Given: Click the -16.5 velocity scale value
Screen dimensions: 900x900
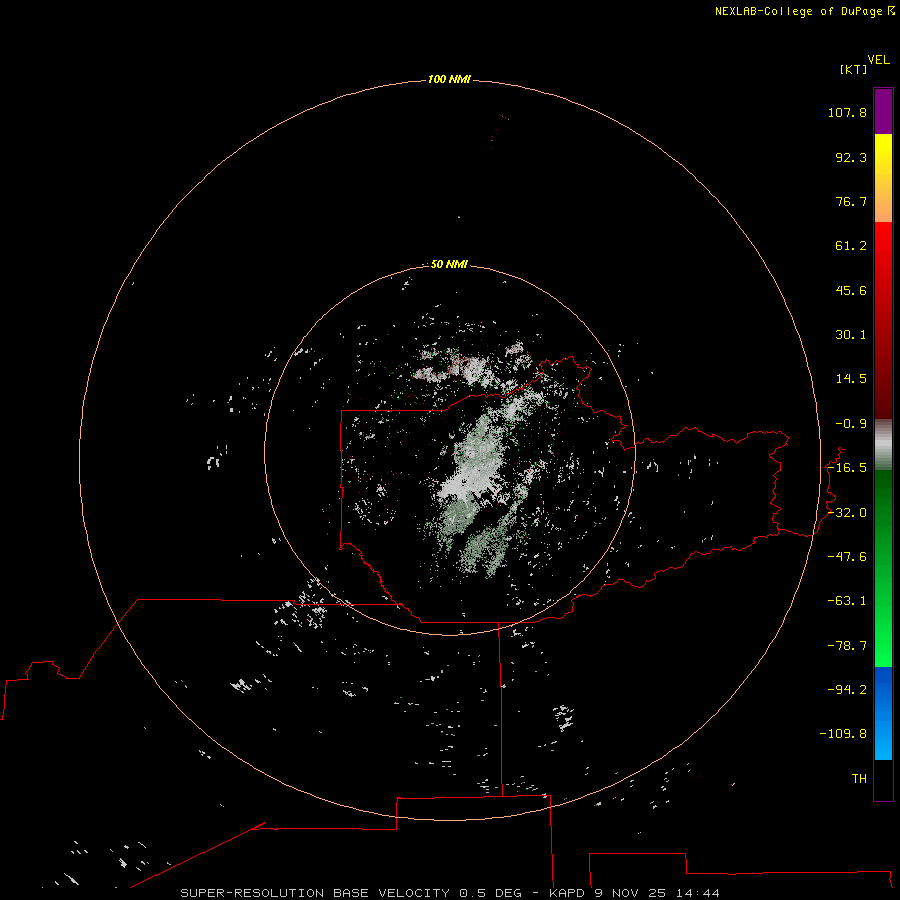Looking at the screenshot, I should 847,468.
